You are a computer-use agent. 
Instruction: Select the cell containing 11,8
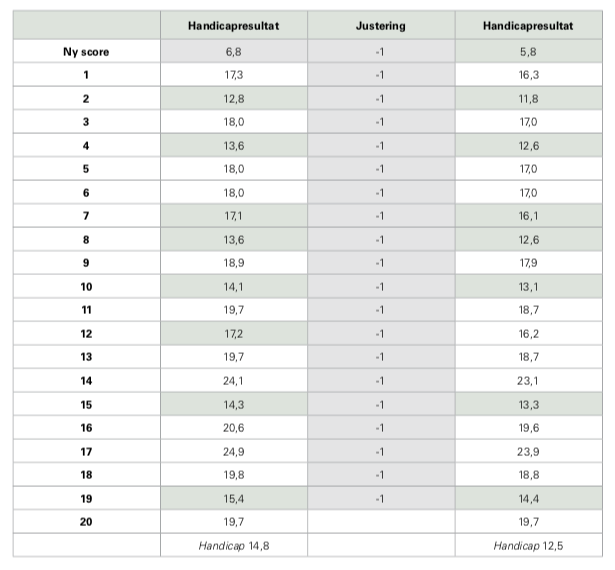pyautogui.click(x=528, y=98)
